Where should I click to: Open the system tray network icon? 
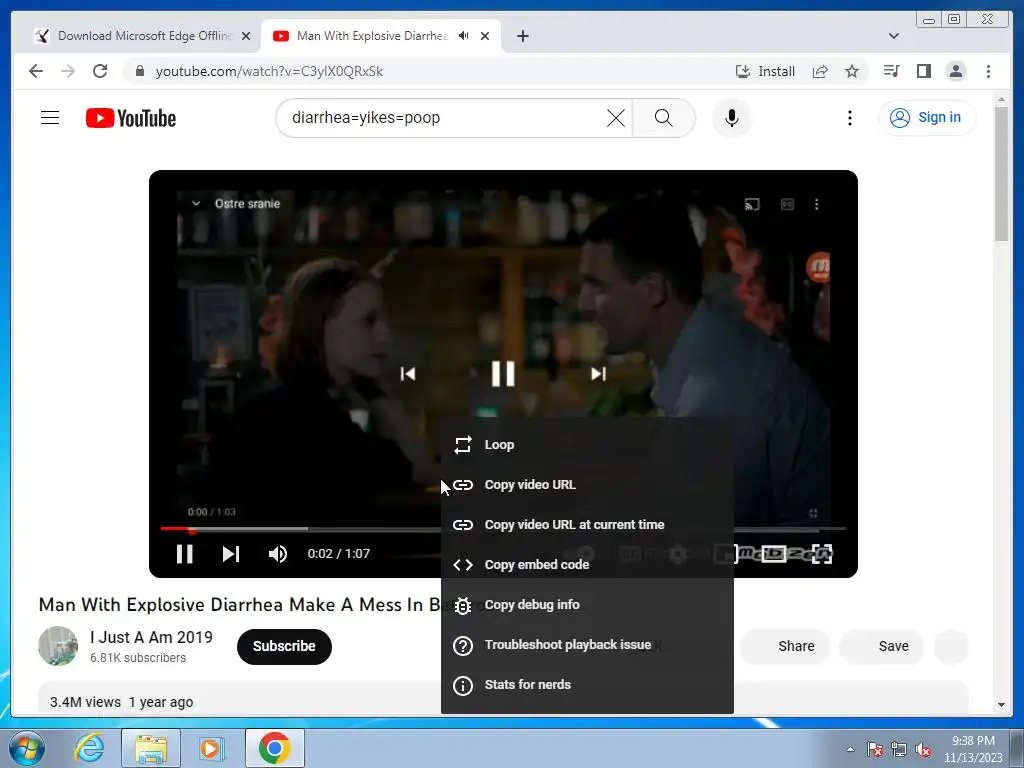pyautogui.click(x=899, y=749)
